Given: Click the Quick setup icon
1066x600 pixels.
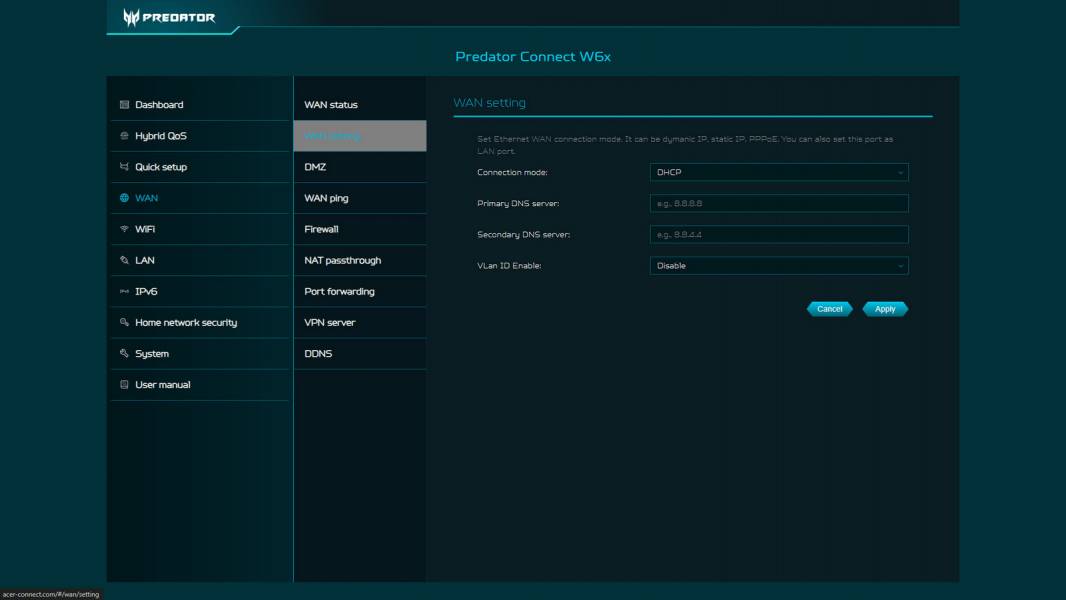Looking at the screenshot, I should [122, 165].
